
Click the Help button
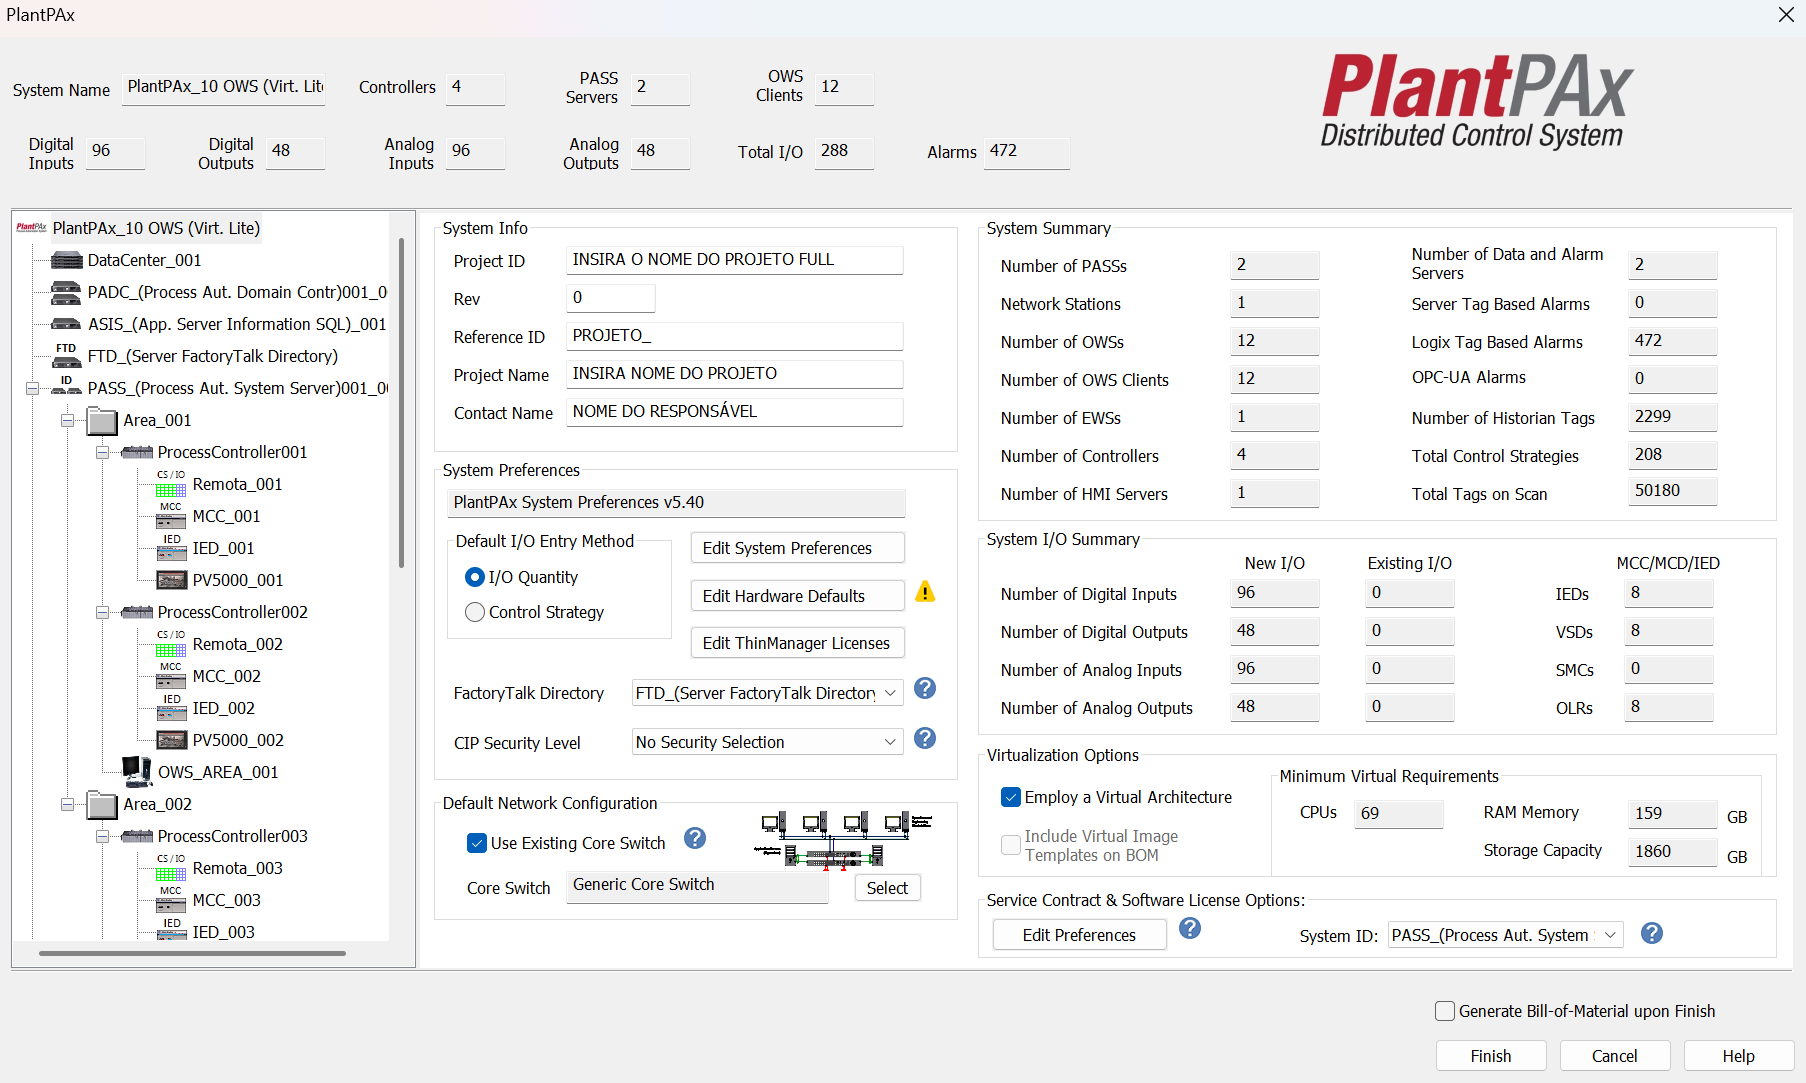pos(1739,1056)
